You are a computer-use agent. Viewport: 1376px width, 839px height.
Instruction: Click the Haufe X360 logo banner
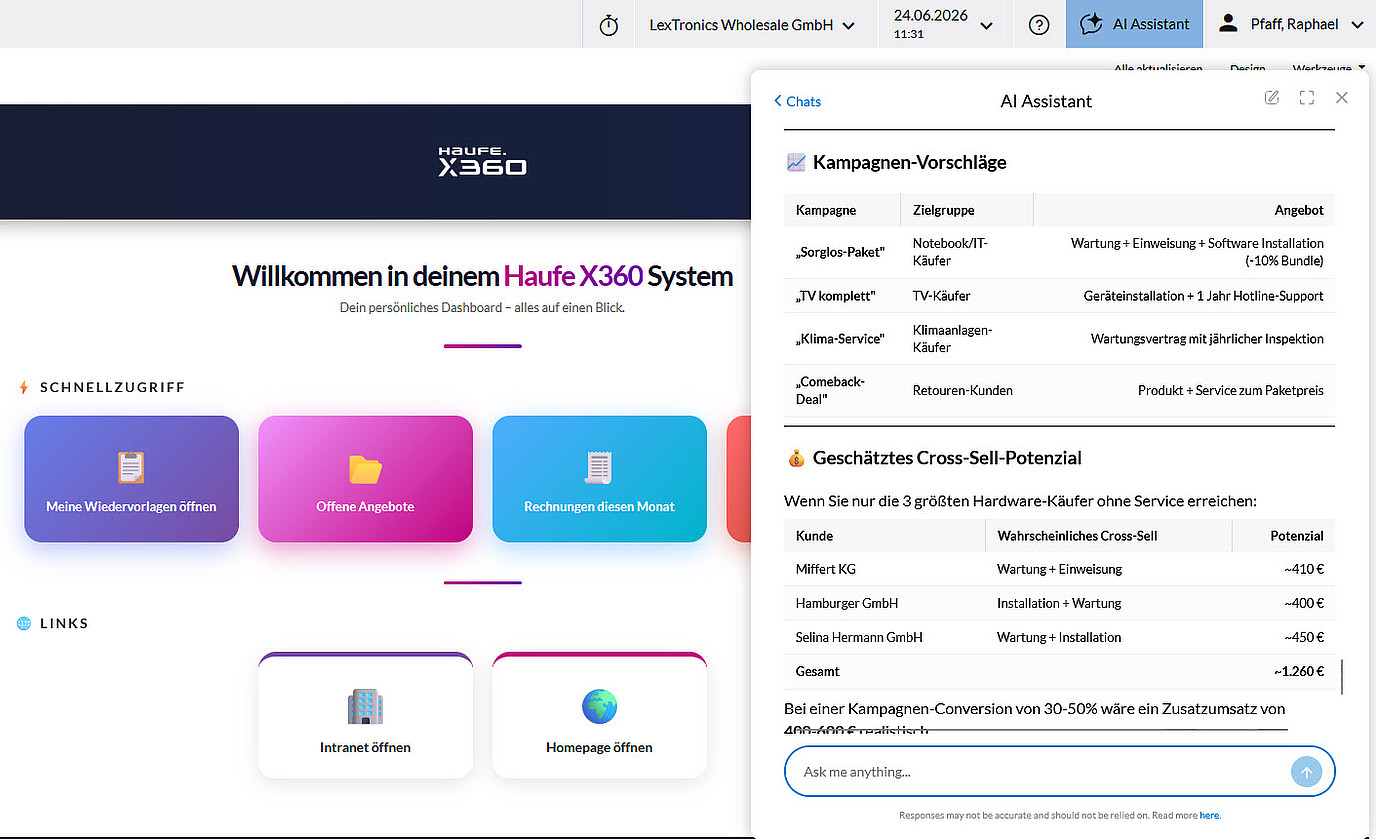[482, 161]
